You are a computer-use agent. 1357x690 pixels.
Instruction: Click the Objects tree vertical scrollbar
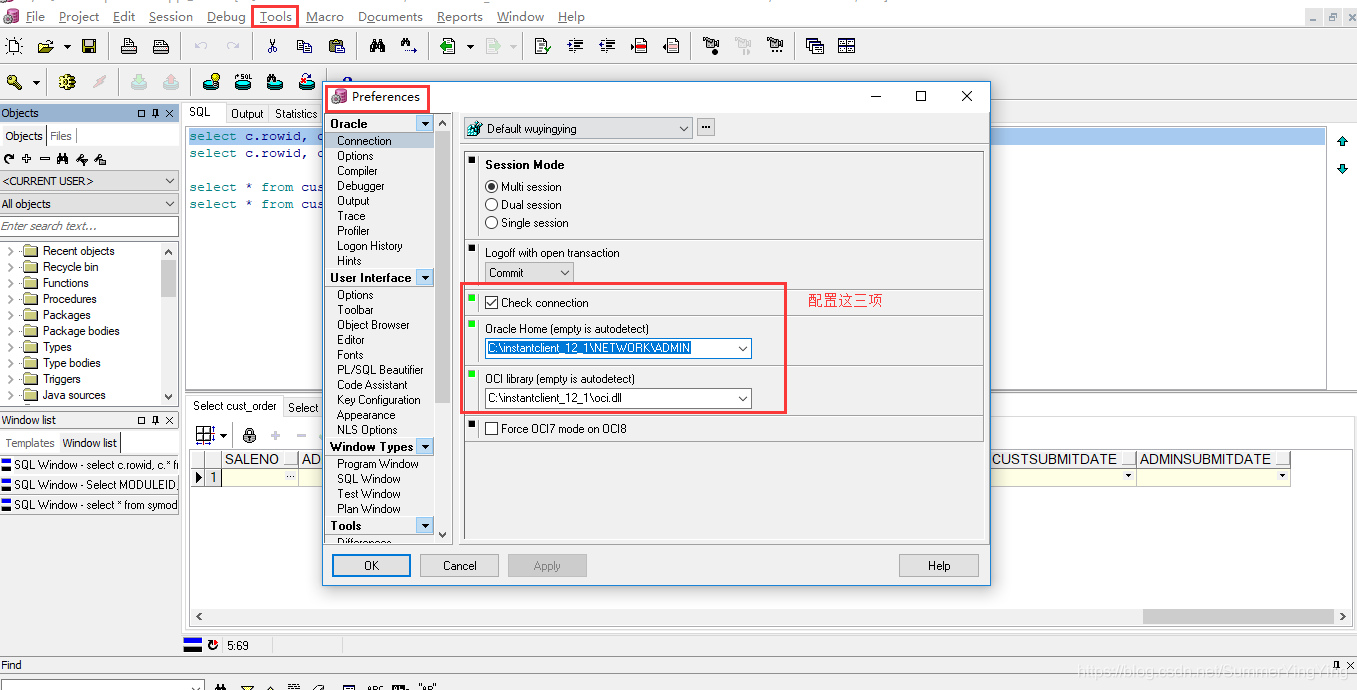coord(168,278)
